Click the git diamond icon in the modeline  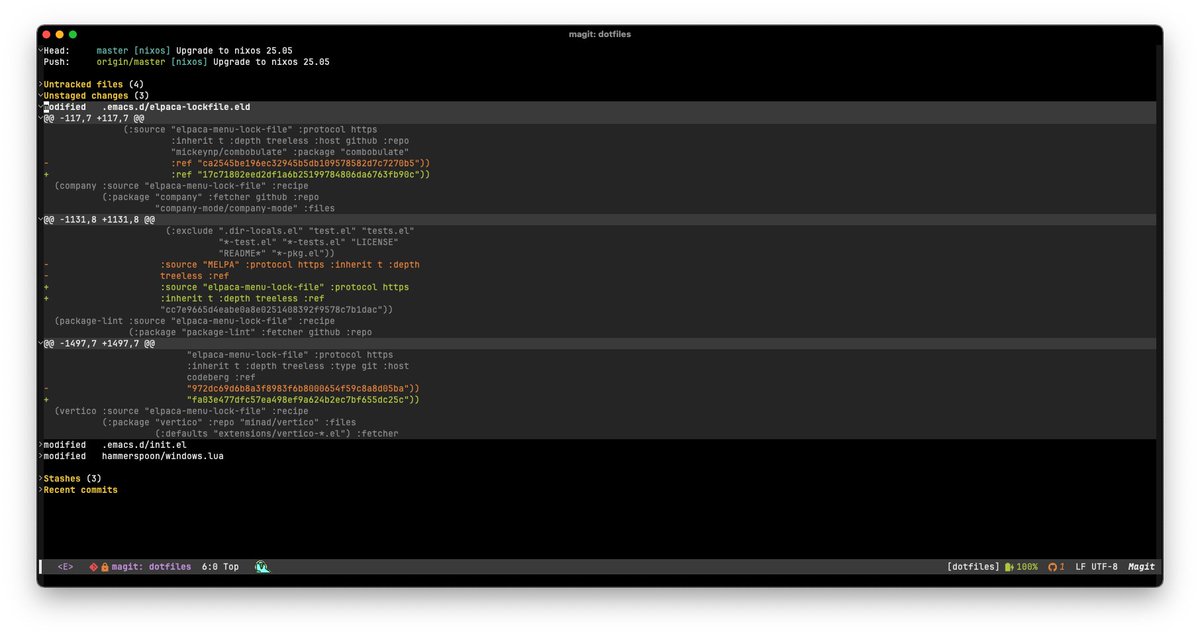[93, 567]
